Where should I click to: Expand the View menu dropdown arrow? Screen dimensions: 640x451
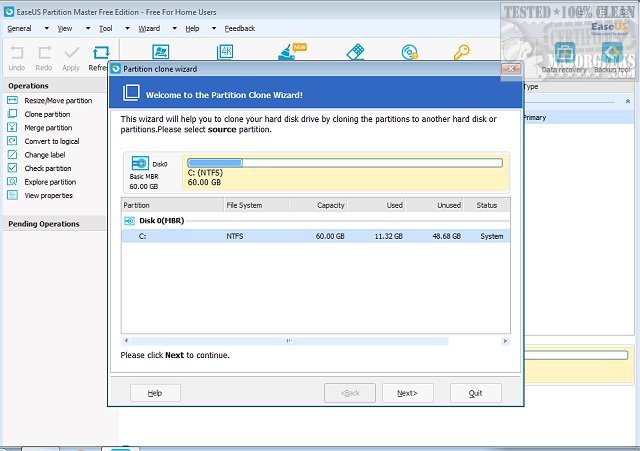click(x=88, y=29)
